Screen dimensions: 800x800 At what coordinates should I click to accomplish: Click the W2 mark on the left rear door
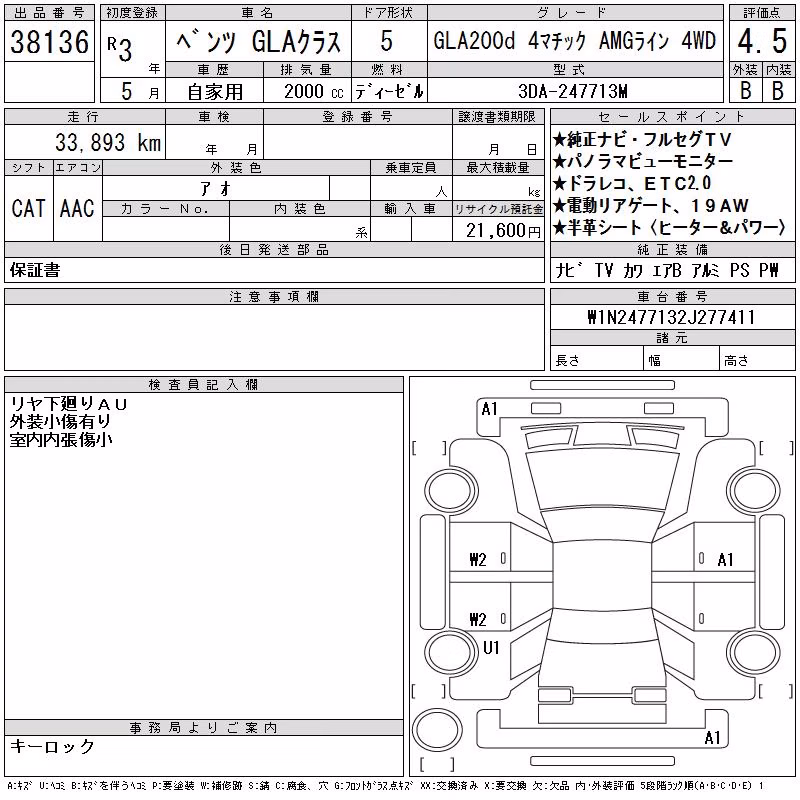click(478, 619)
